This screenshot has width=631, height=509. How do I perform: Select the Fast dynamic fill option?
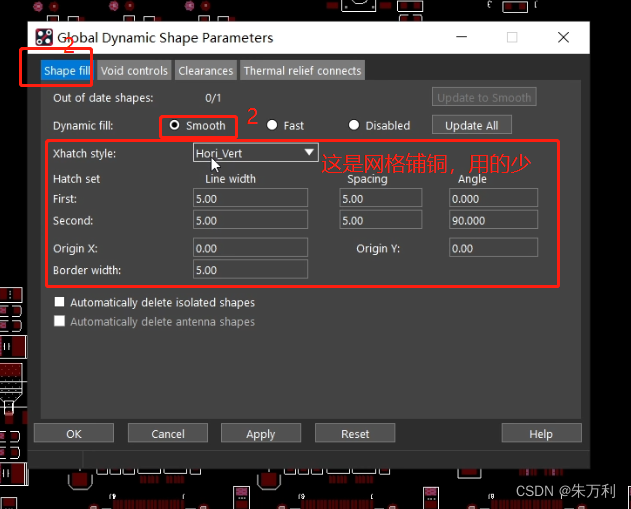[x=273, y=126]
